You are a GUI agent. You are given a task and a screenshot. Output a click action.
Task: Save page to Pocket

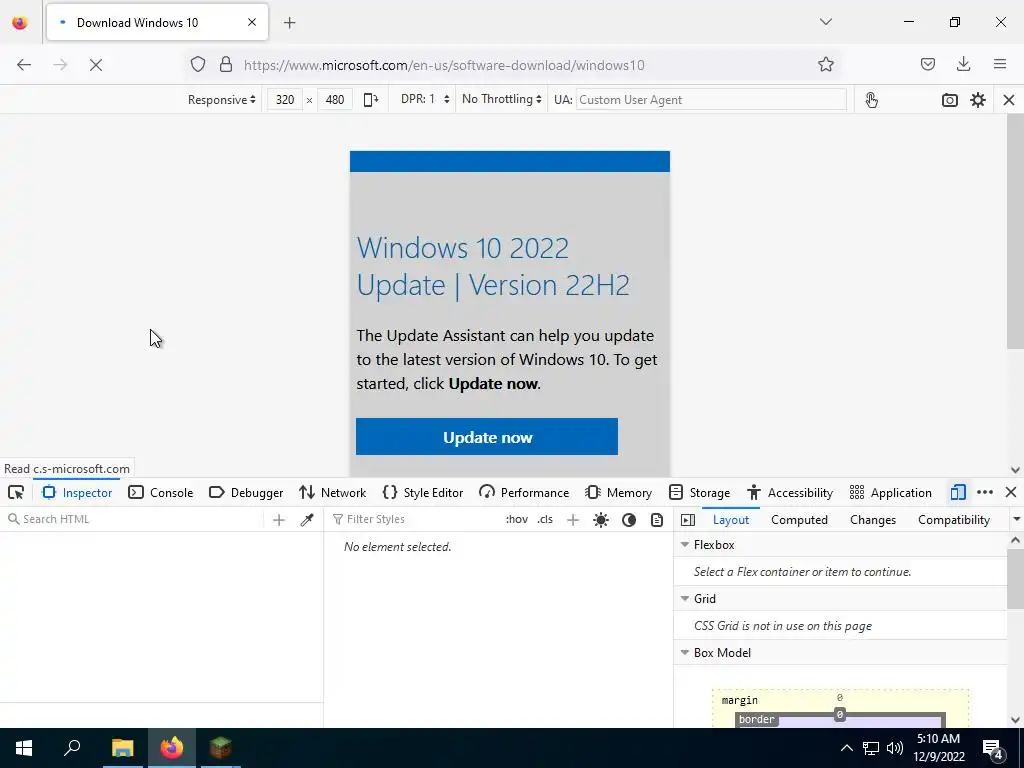[927, 65]
